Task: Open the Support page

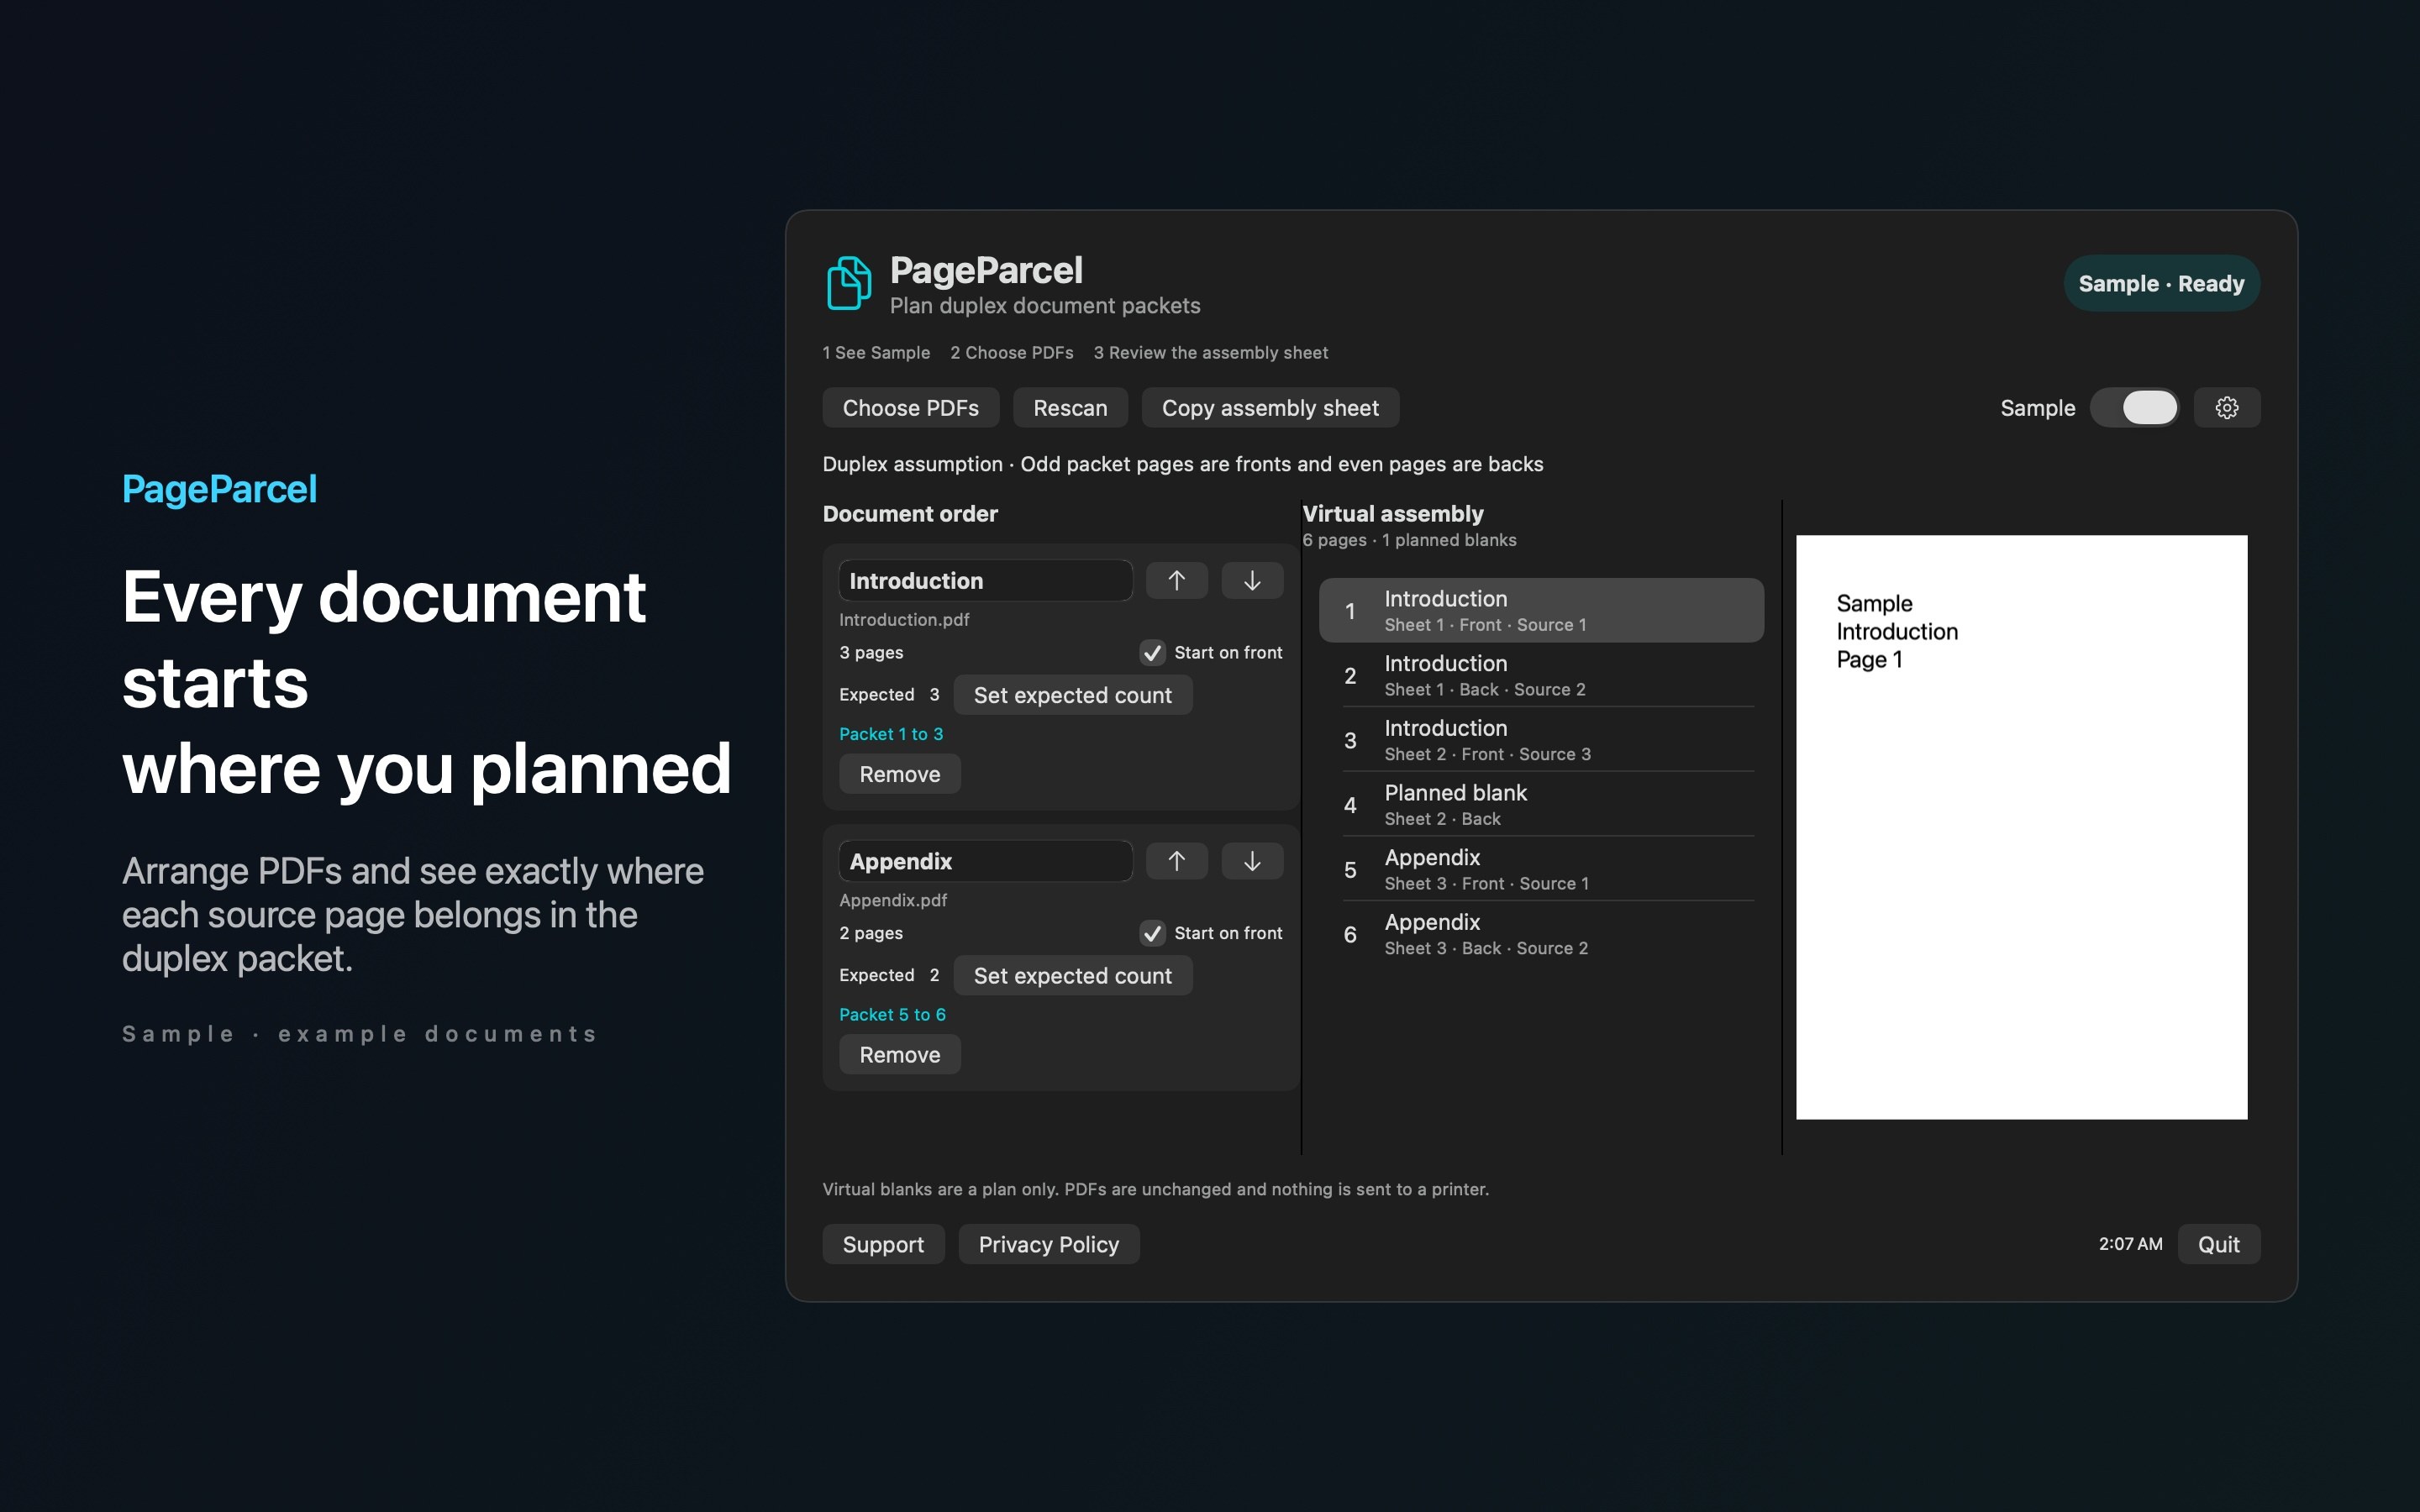Action: 883,1244
